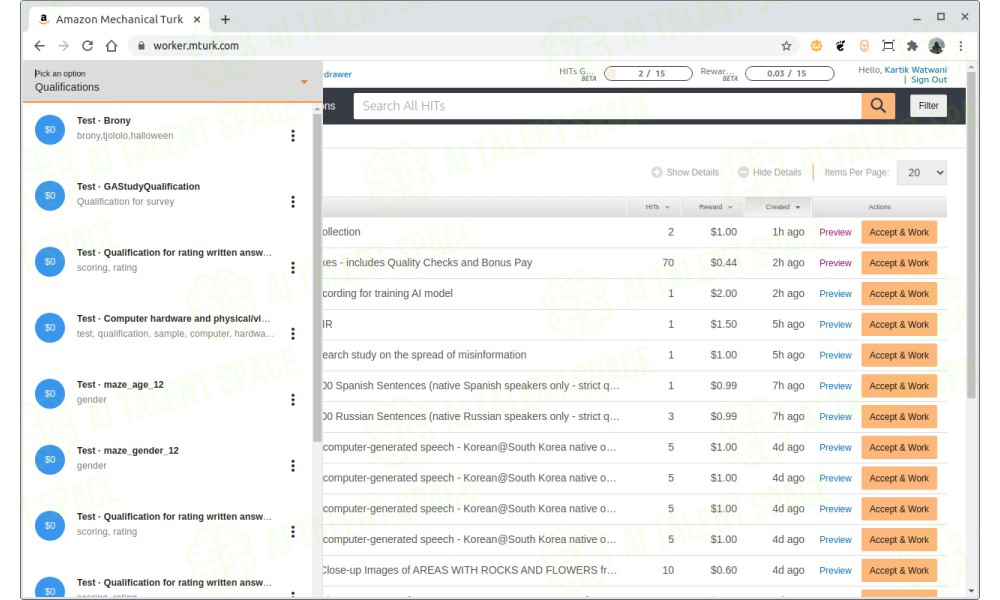
Task: Click the Reward goal 0.03 / 15 progress bar
Action: pos(790,73)
